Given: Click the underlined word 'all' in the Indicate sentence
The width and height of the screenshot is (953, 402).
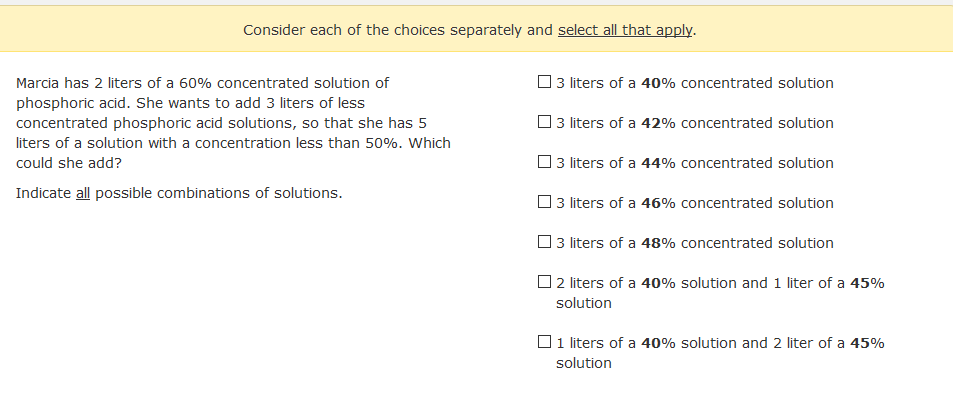Looking at the screenshot, I should coord(83,193).
